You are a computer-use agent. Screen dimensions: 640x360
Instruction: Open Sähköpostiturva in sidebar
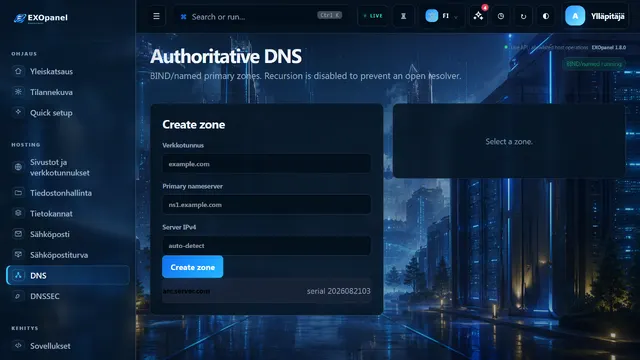(x=68, y=255)
